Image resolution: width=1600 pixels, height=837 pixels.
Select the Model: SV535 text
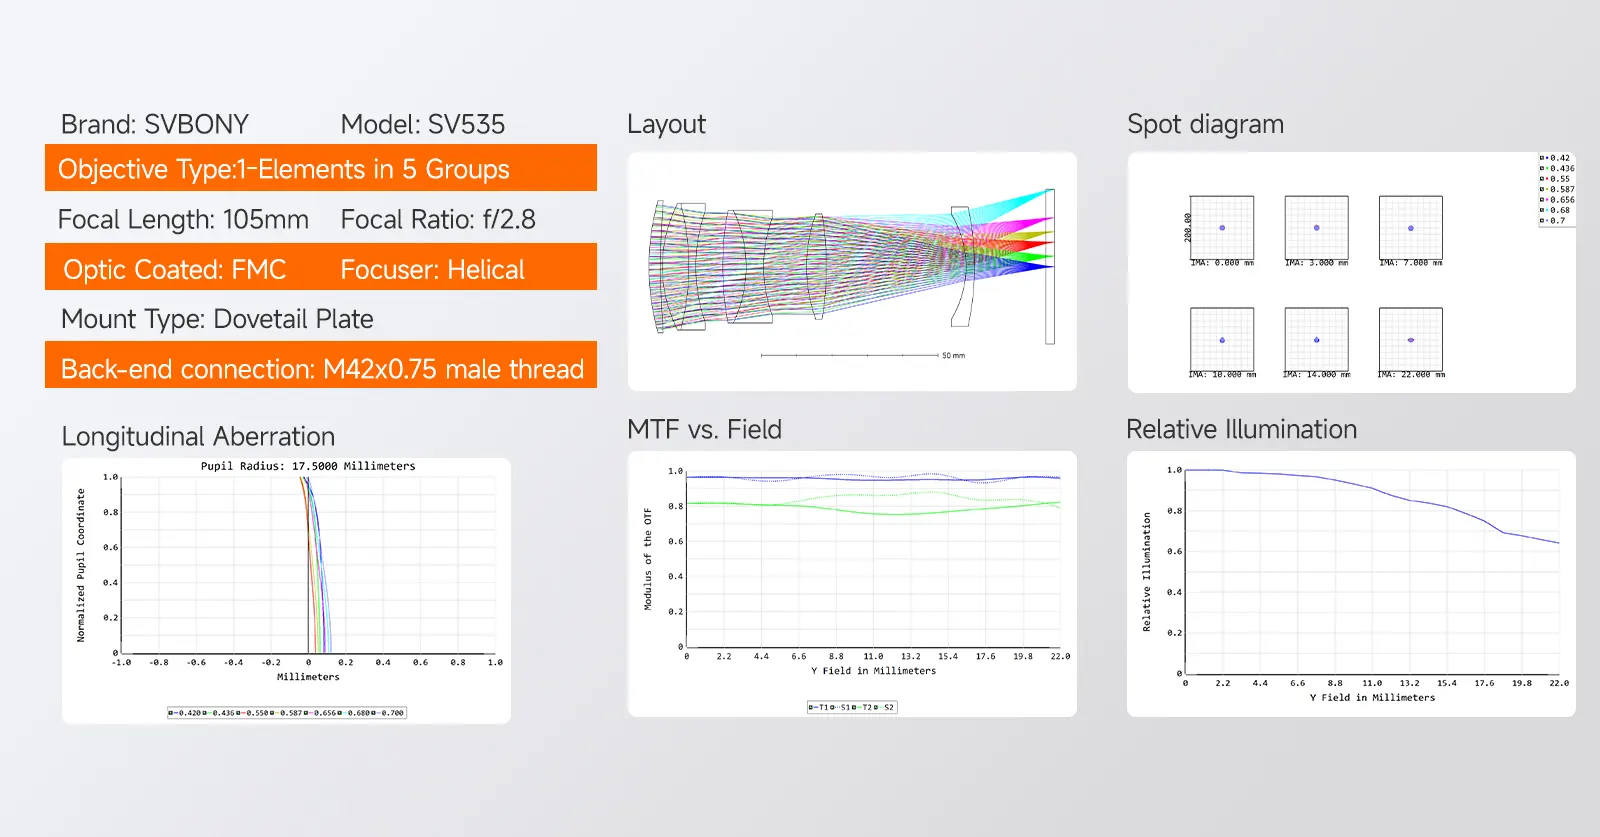tap(423, 124)
